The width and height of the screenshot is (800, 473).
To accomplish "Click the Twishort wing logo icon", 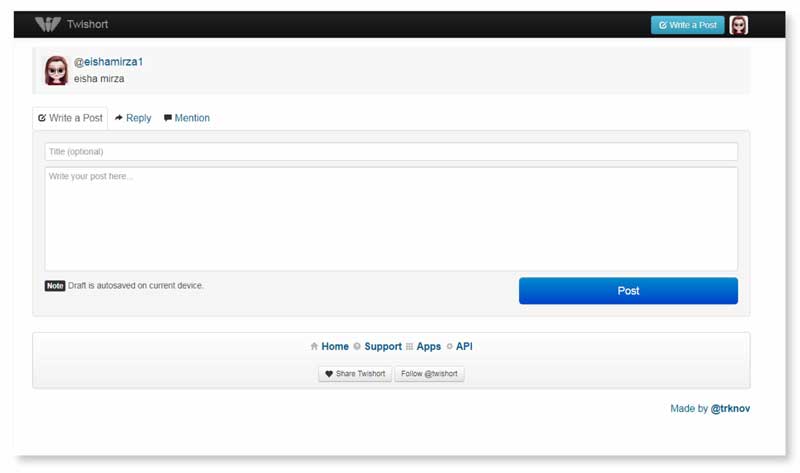I will tap(47, 25).
